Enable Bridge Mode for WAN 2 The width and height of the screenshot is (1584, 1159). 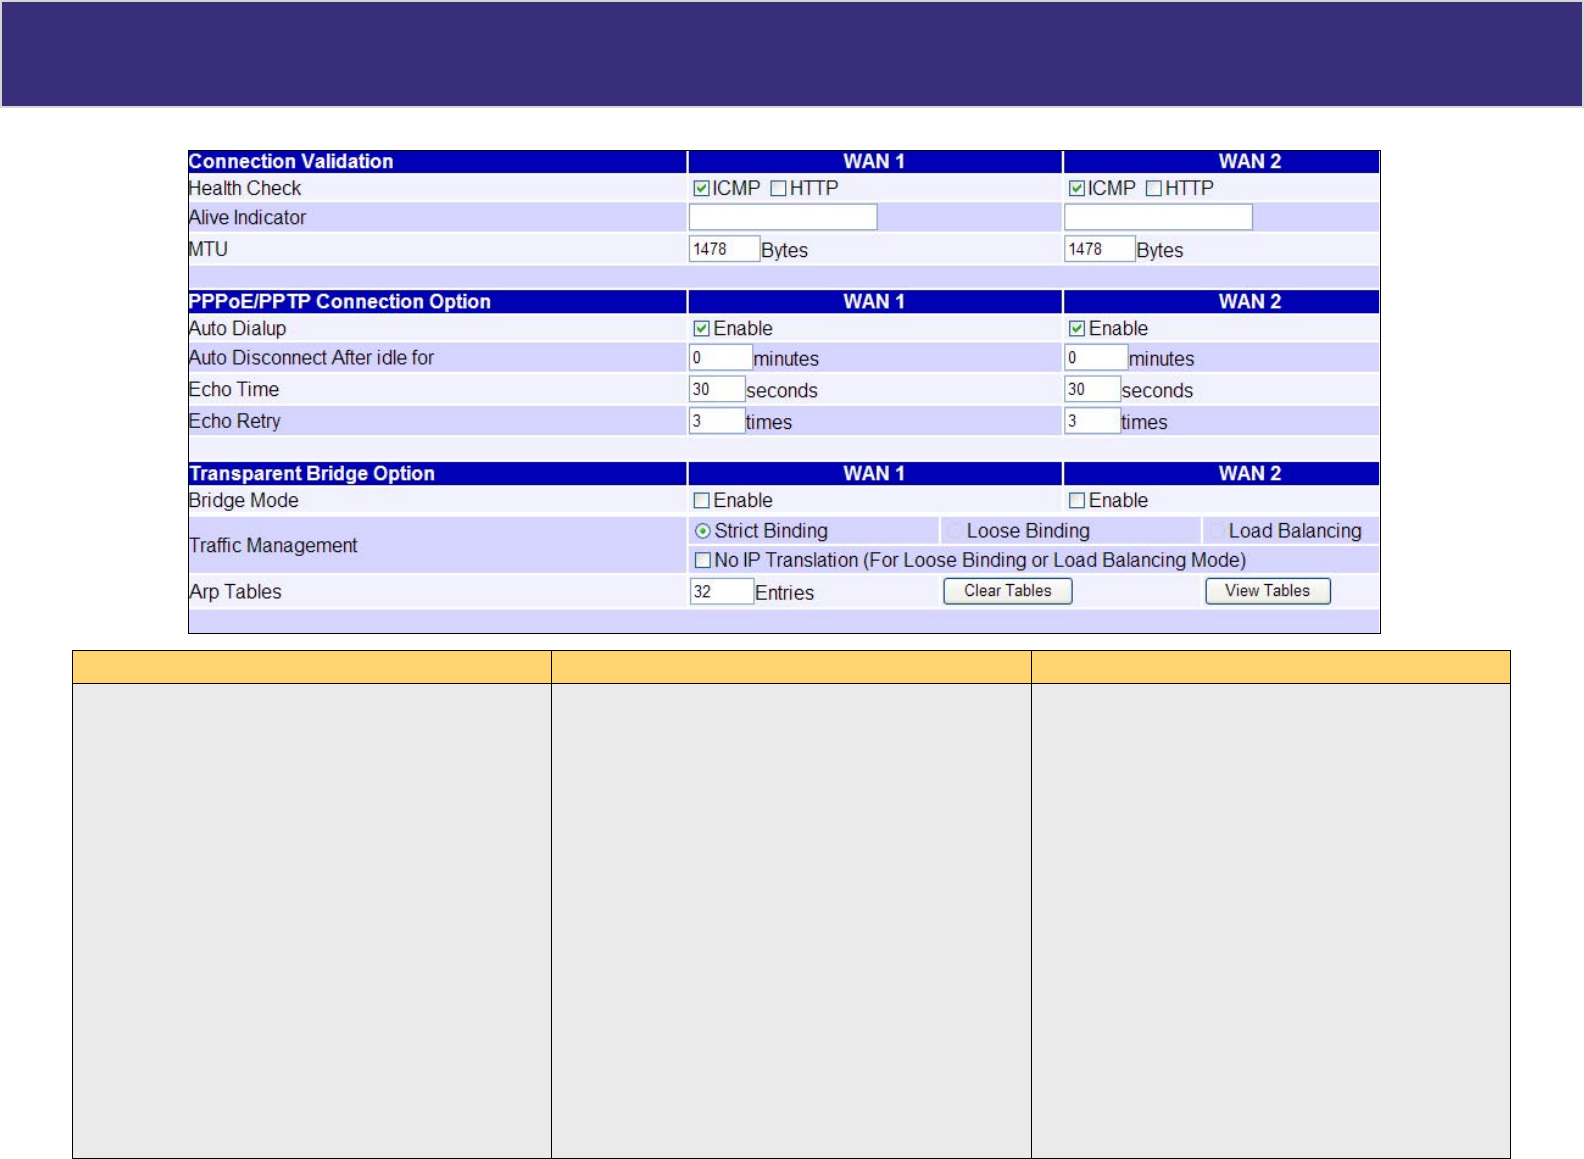[x=1076, y=500]
